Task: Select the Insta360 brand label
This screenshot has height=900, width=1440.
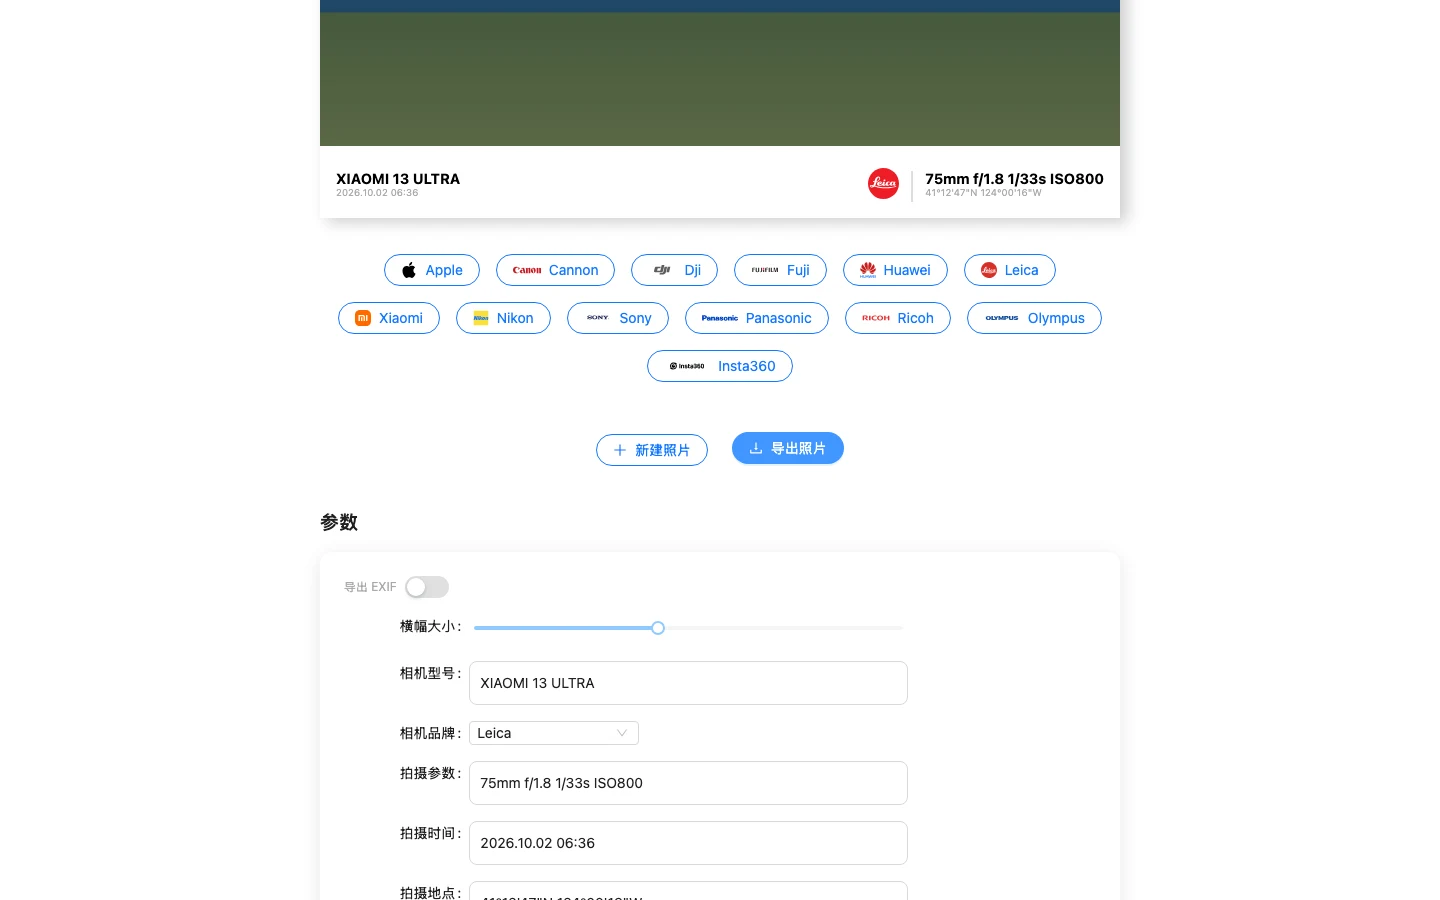Action: click(747, 366)
